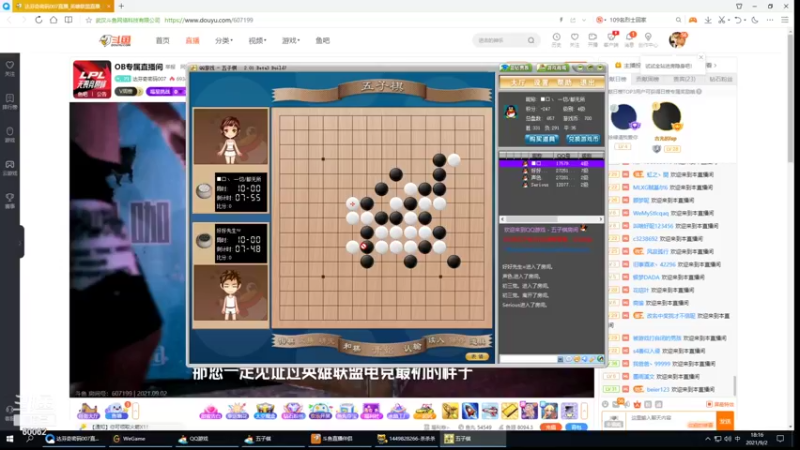Click the rocket gift icon
The width and height of the screenshot is (800, 450).
click(469, 410)
